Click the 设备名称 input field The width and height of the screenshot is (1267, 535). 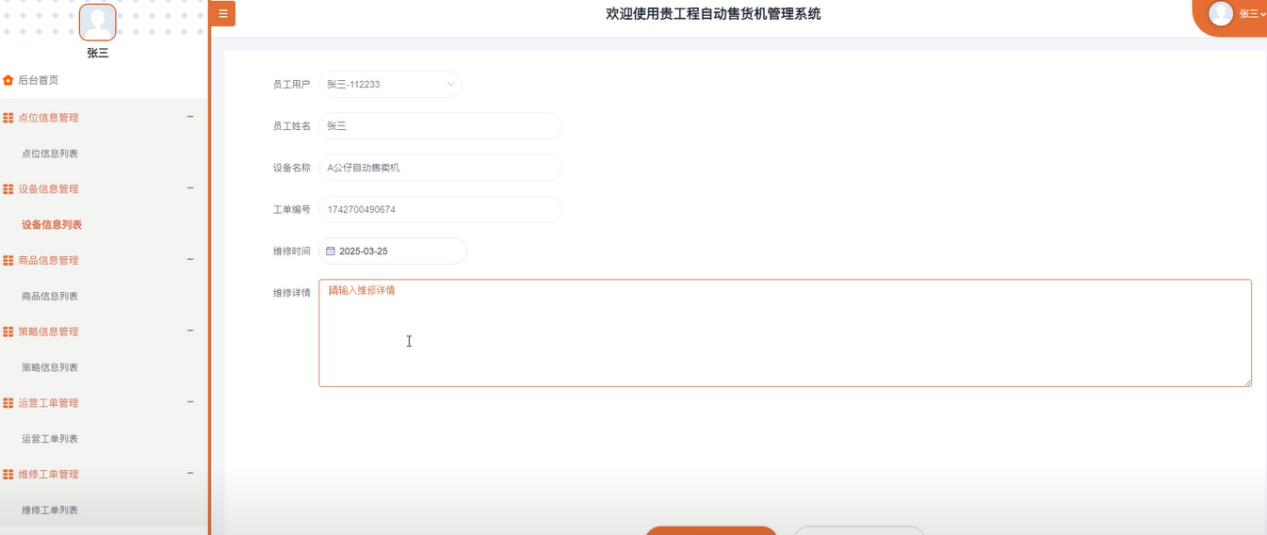point(440,168)
